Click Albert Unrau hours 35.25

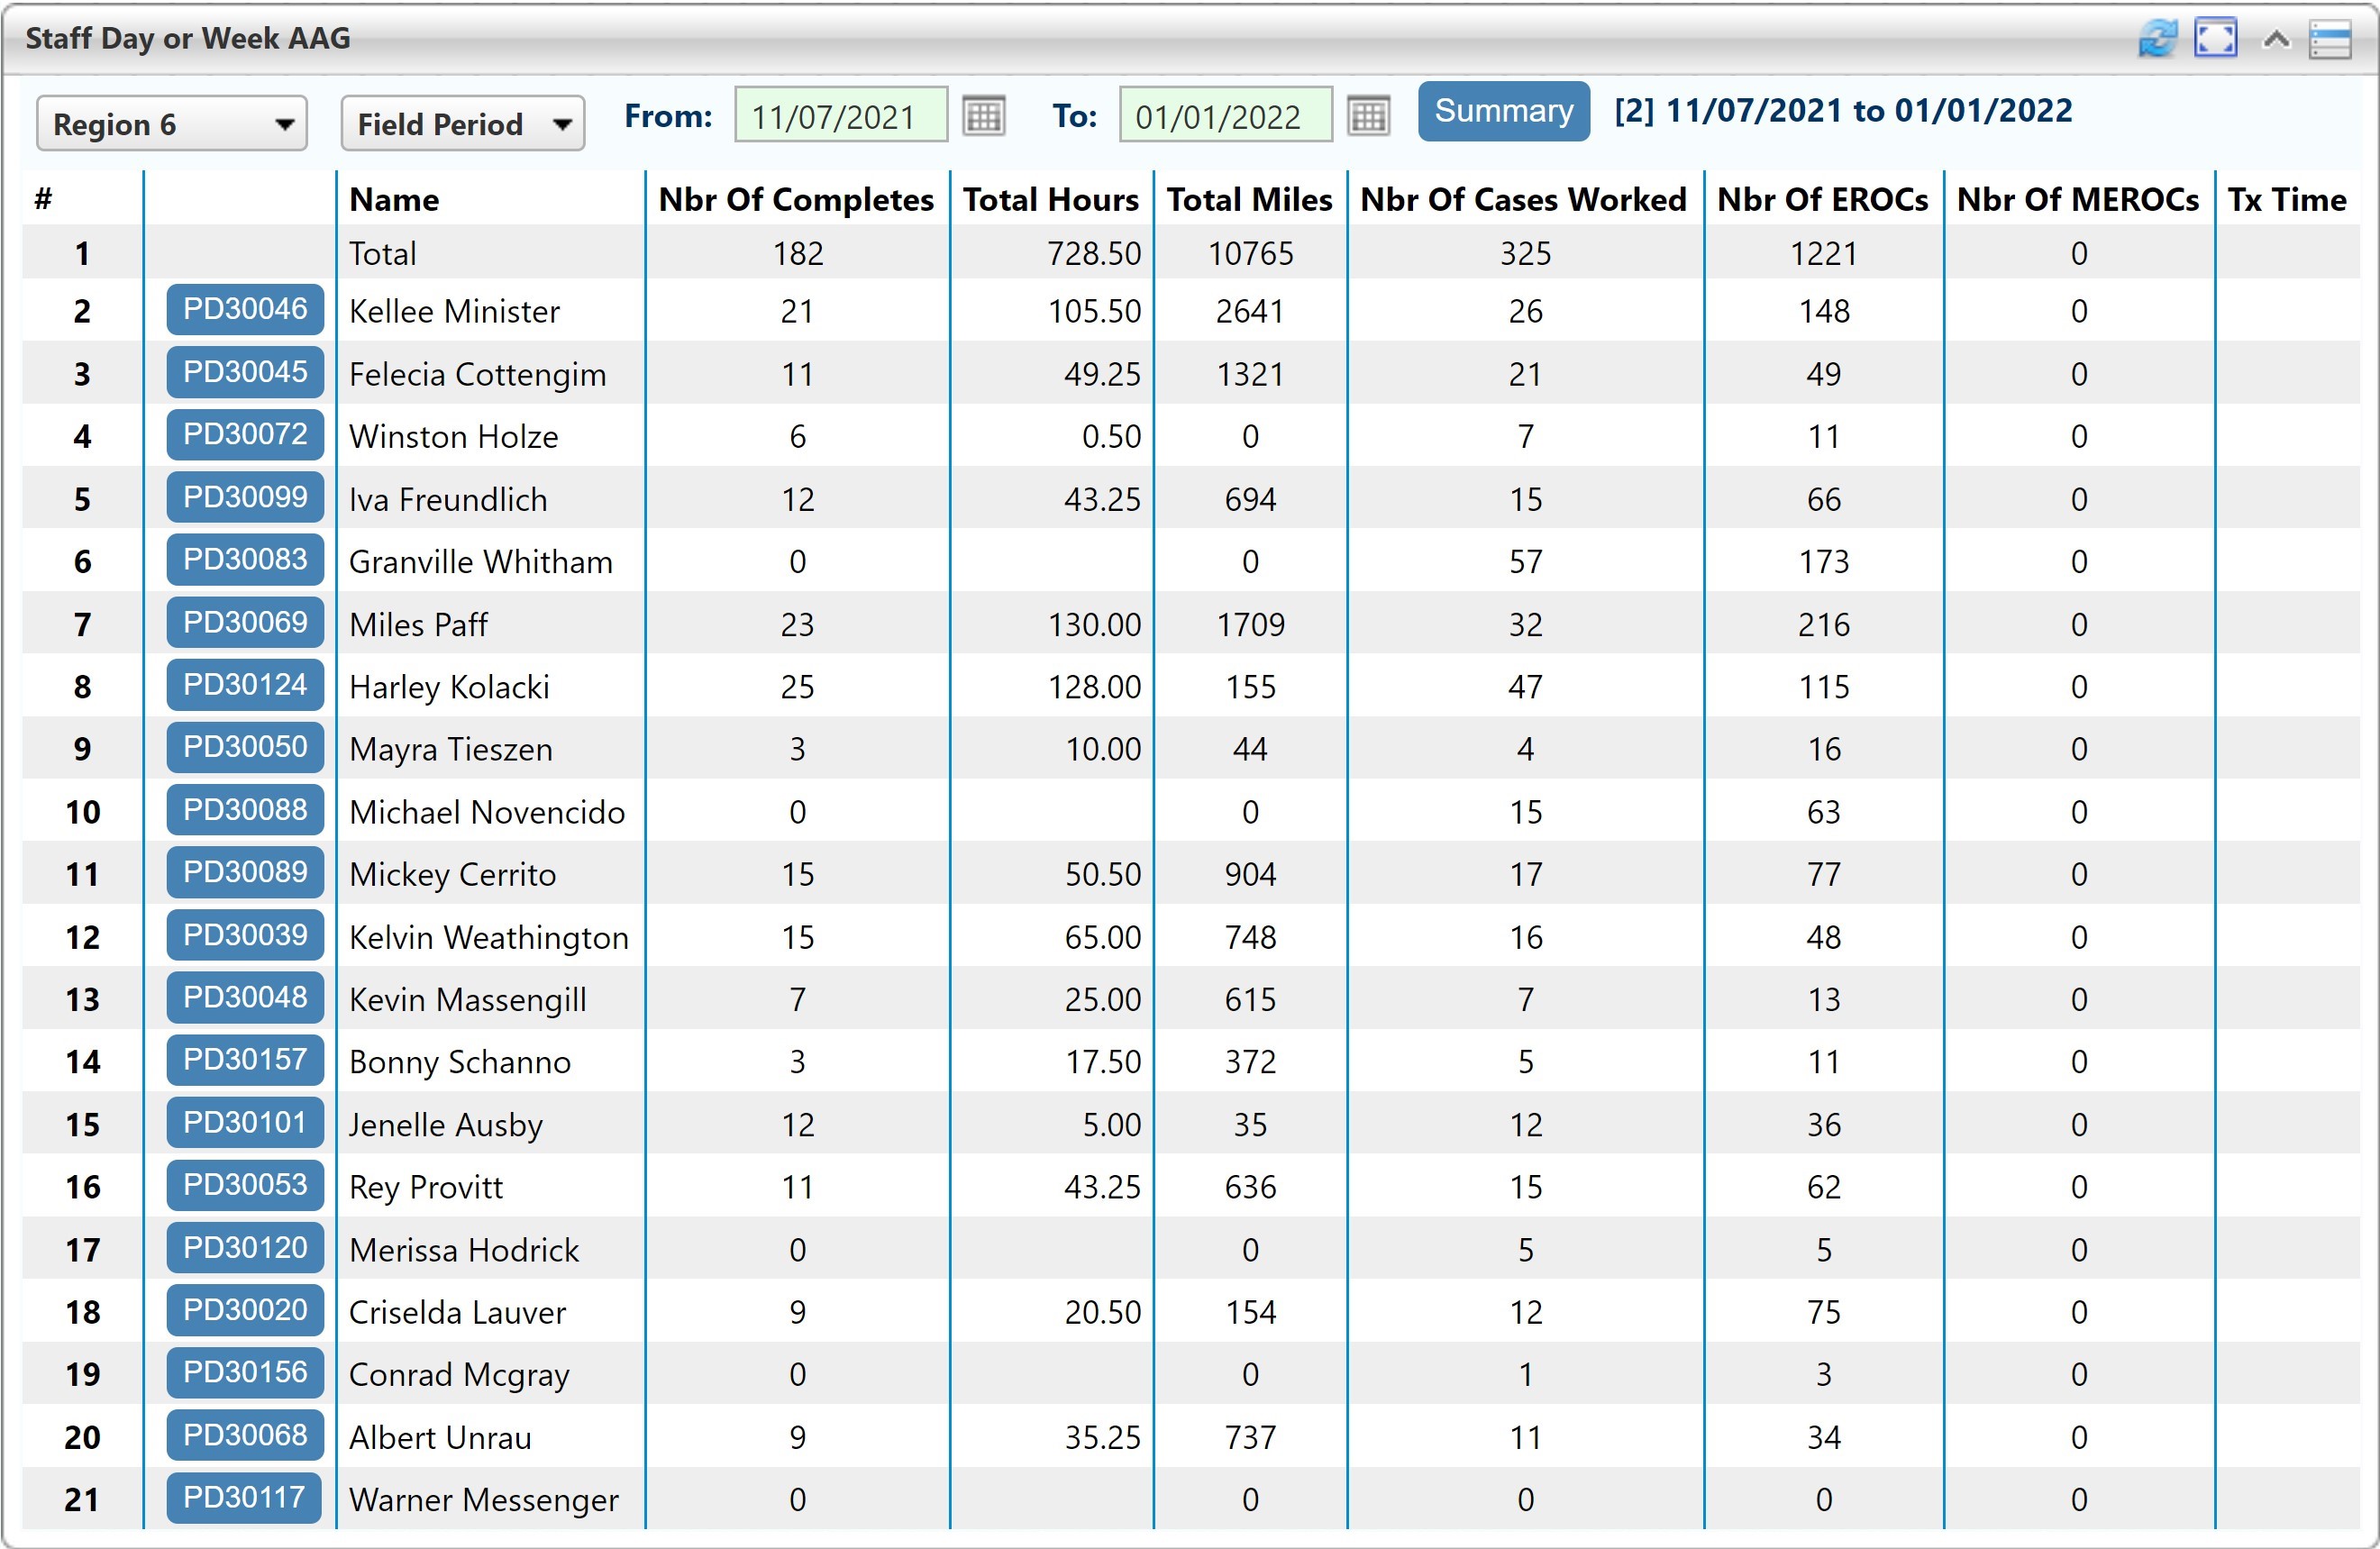tap(1102, 1438)
